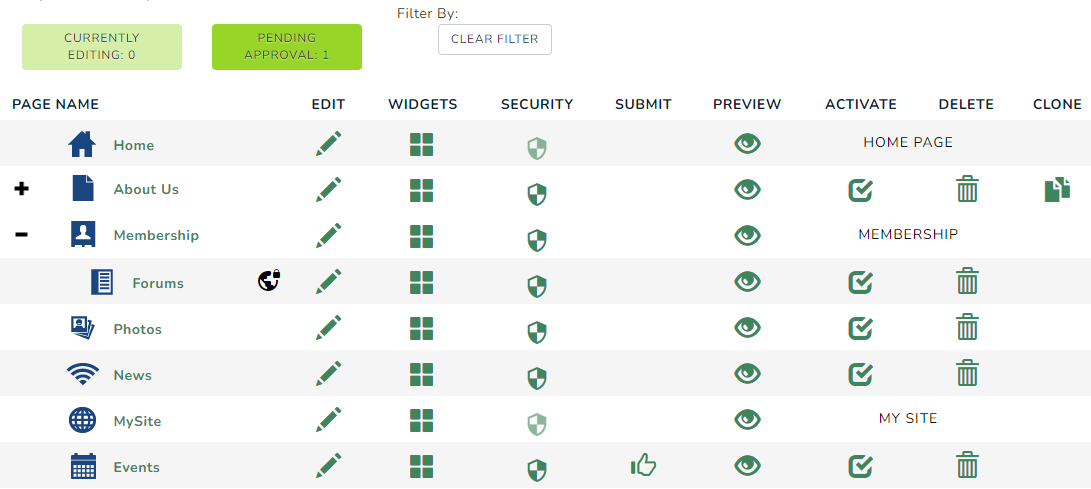
Task: Expand About Us subpages with plus
Action: pyautogui.click(x=22, y=189)
